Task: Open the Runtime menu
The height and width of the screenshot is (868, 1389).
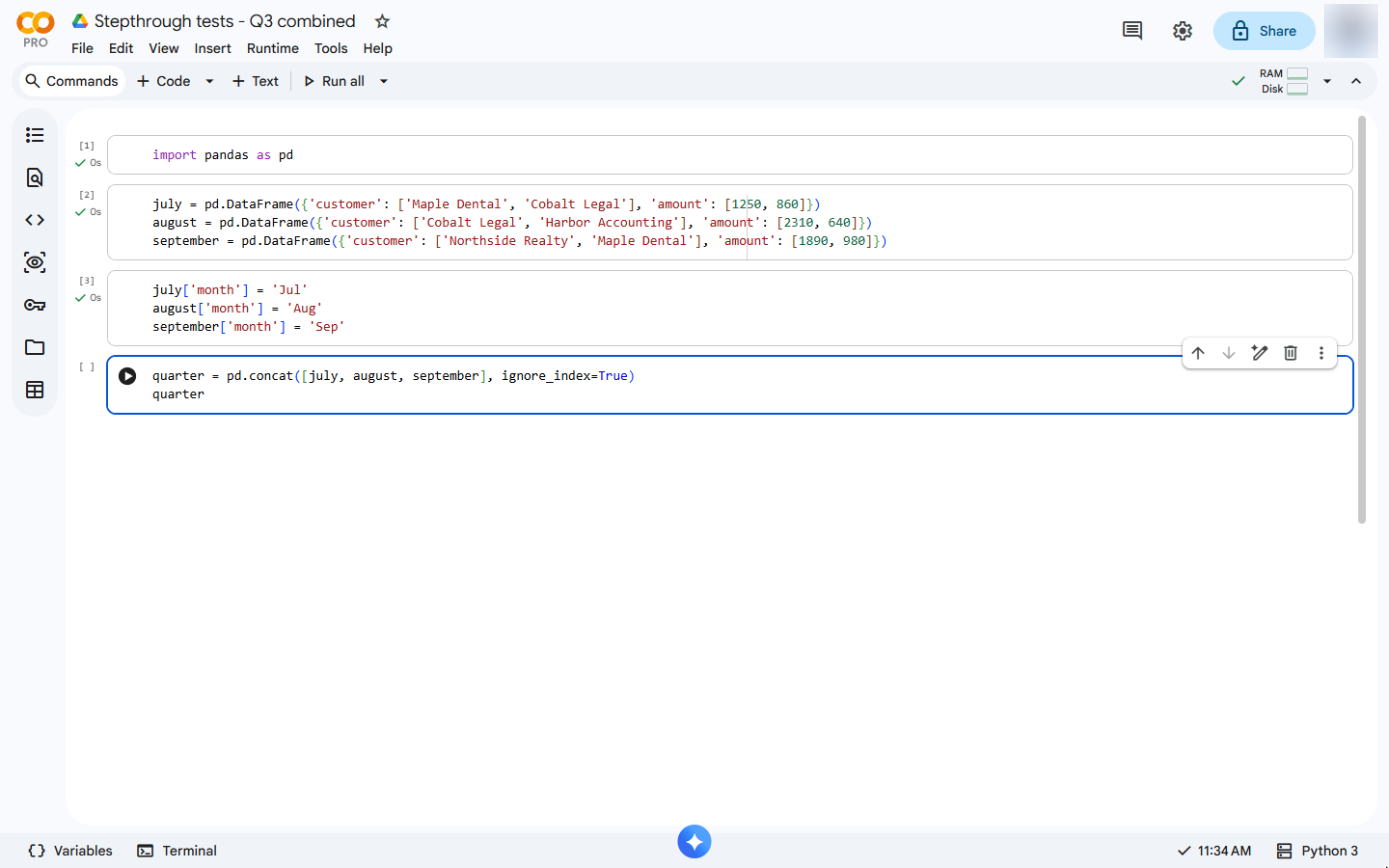Action: [273, 48]
